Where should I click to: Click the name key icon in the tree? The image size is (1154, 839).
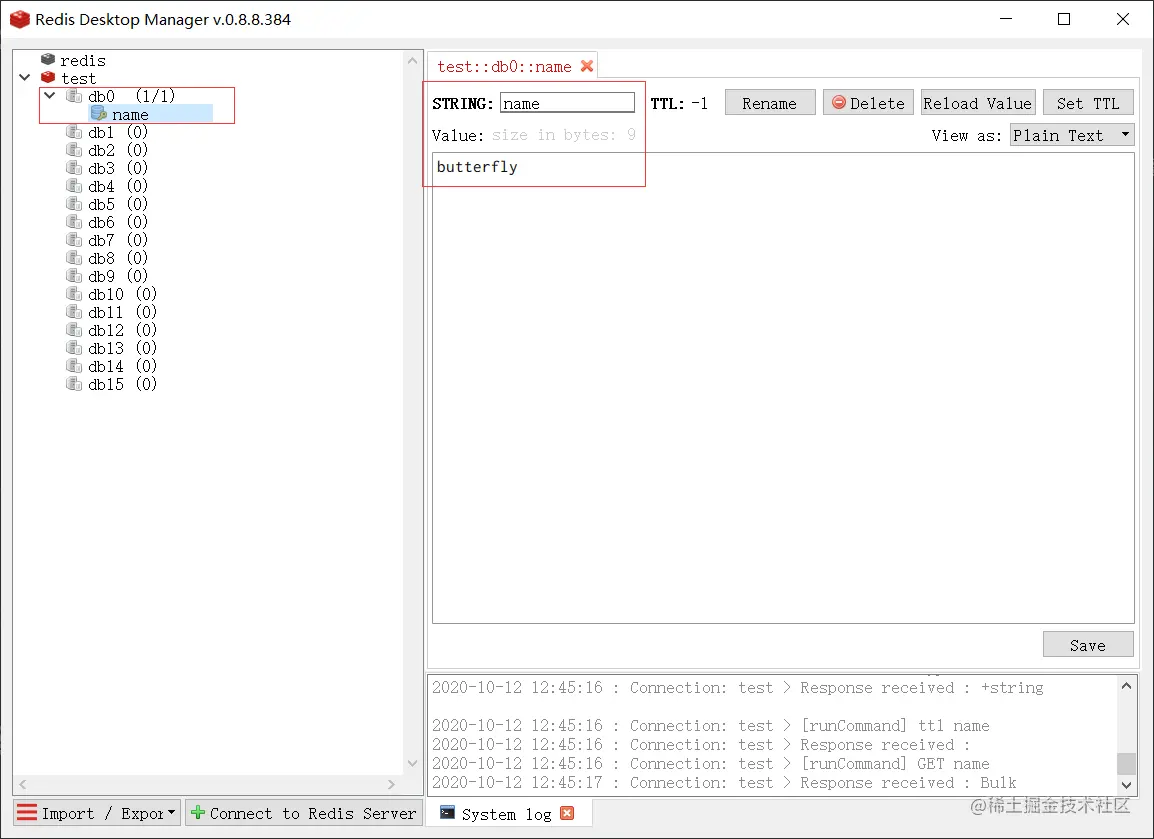point(99,113)
